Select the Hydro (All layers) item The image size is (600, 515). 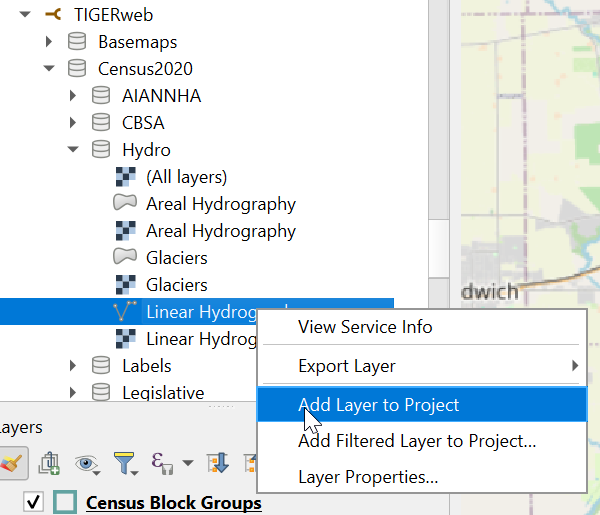186,177
